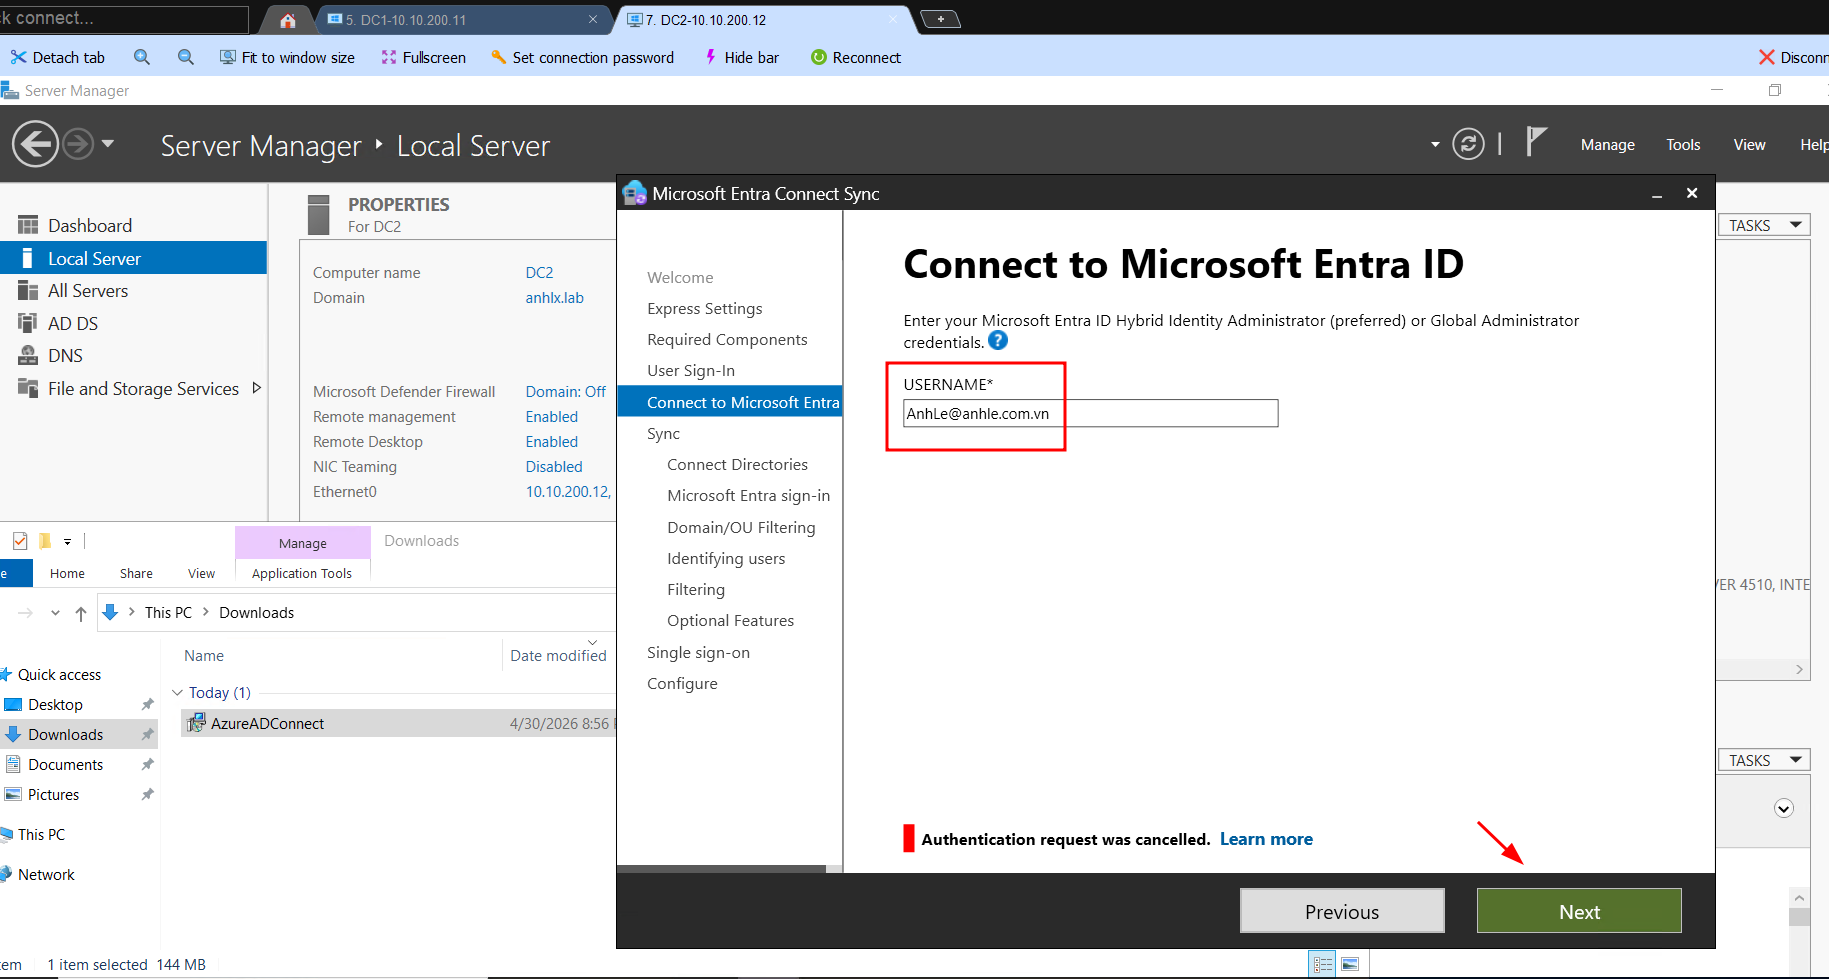Select Optional Features wizard step
The height and width of the screenshot is (979, 1829).
[x=730, y=621]
